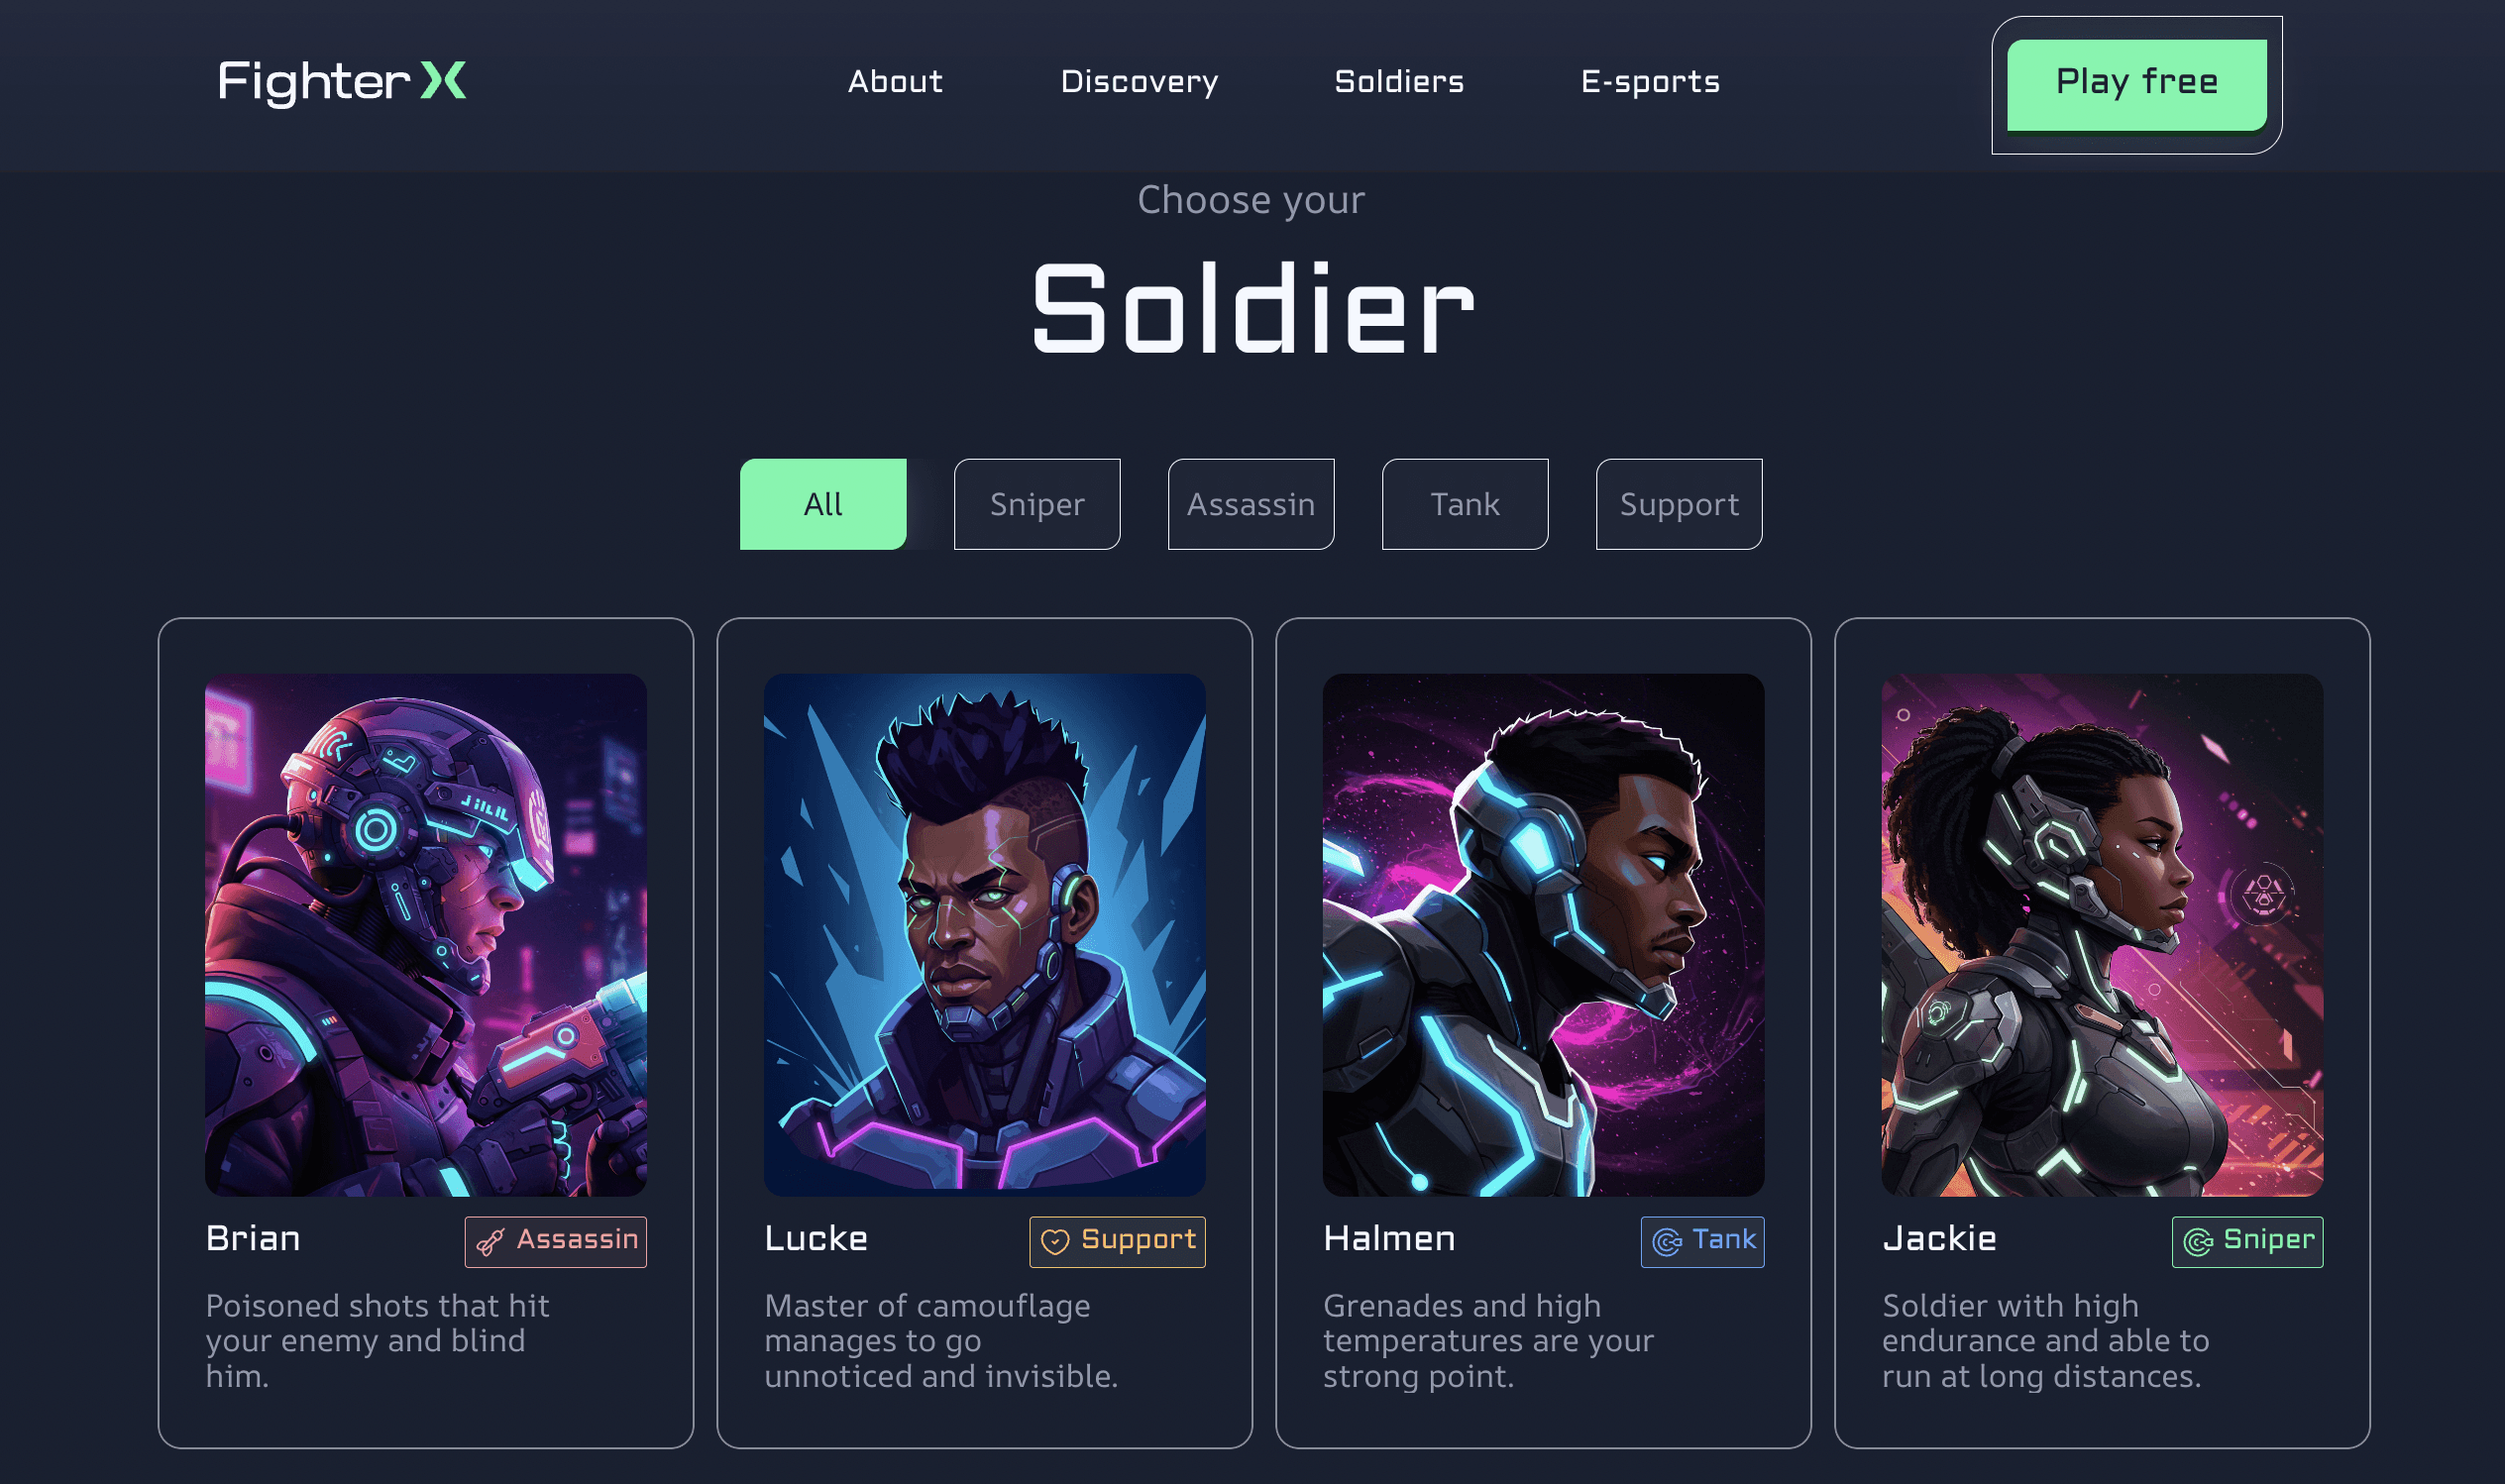This screenshot has width=2505, height=1484.
Task: Show only Support soldiers
Action: click(x=1679, y=504)
